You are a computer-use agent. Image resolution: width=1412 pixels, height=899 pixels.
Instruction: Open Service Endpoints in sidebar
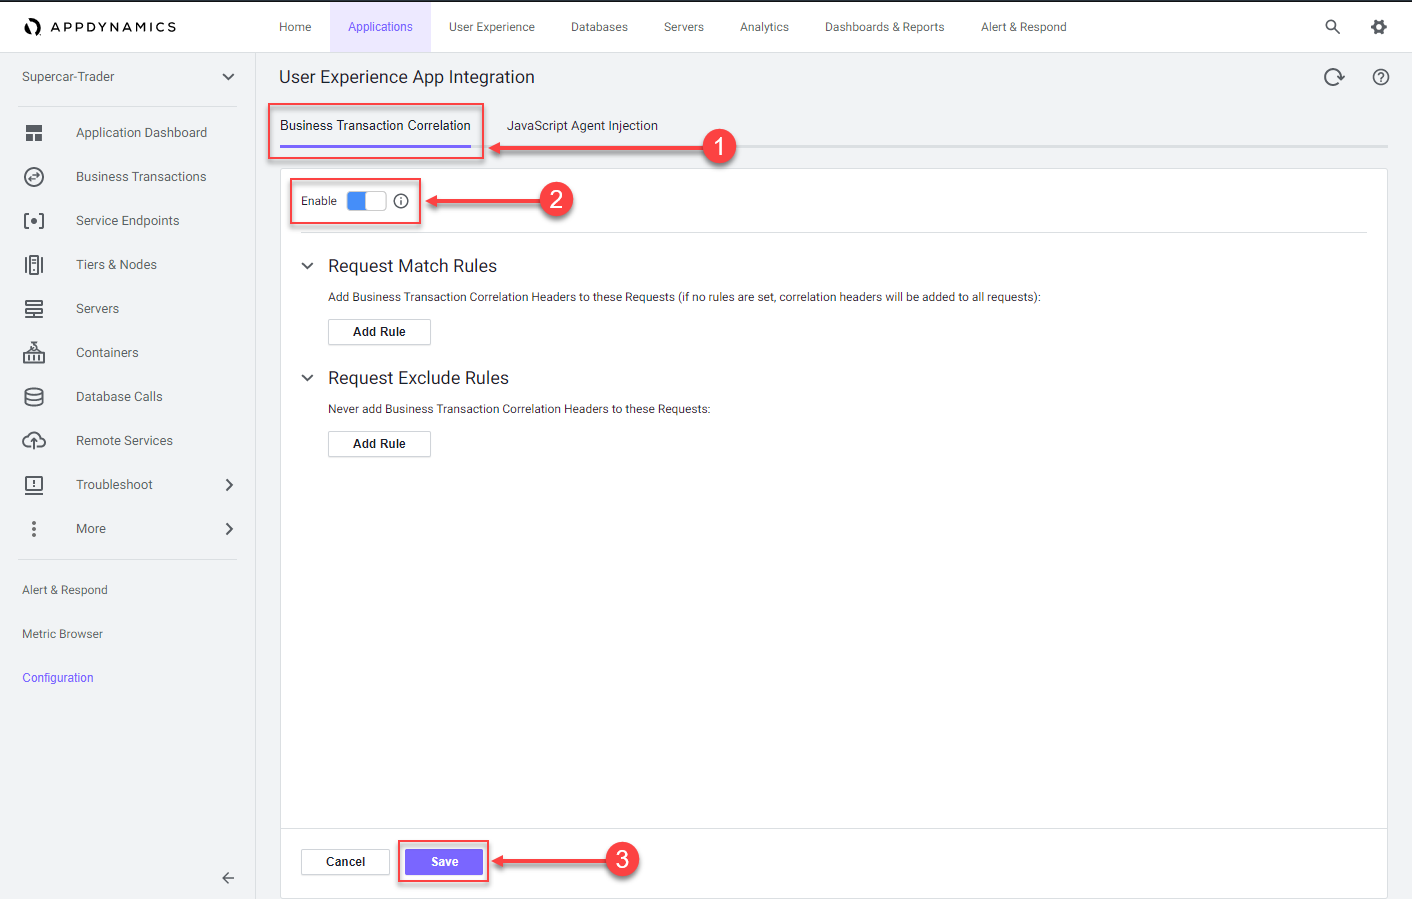pyautogui.click(x=128, y=221)
